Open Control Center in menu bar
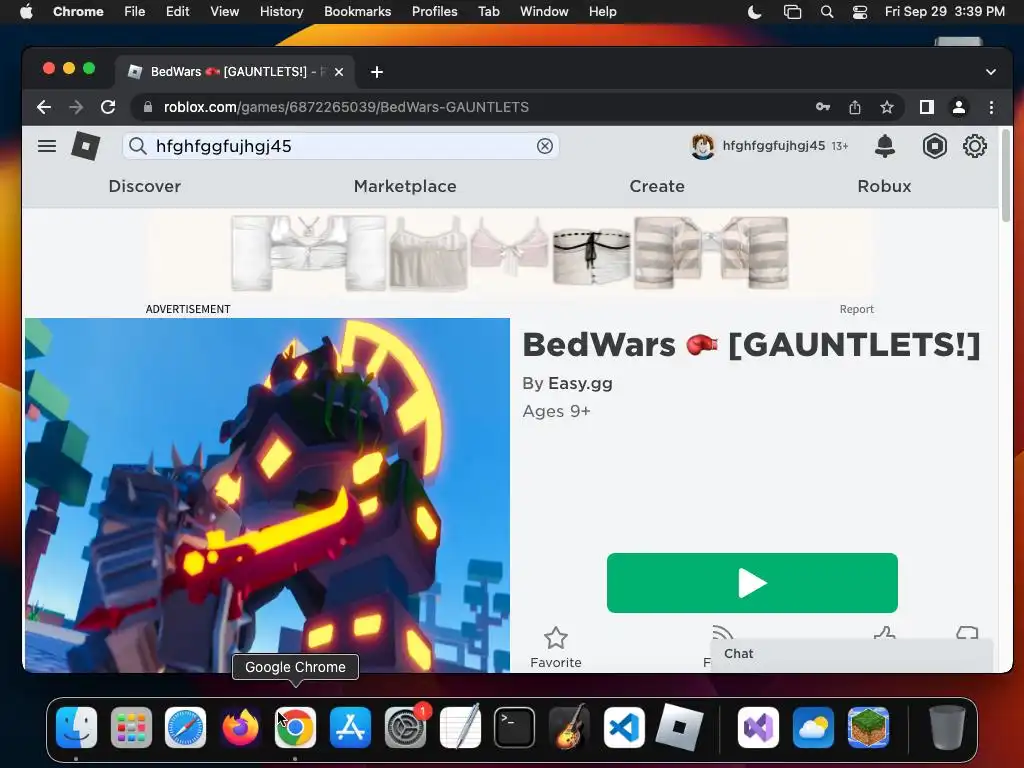Image resolution: width=1024 pixels, height=768 pixels. 859,11
